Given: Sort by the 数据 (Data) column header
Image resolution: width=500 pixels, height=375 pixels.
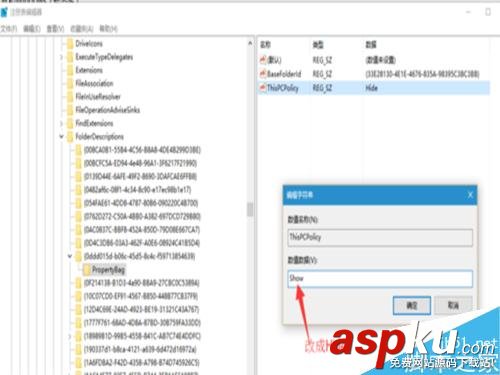Looking at the screenshot, I should 371,44.
